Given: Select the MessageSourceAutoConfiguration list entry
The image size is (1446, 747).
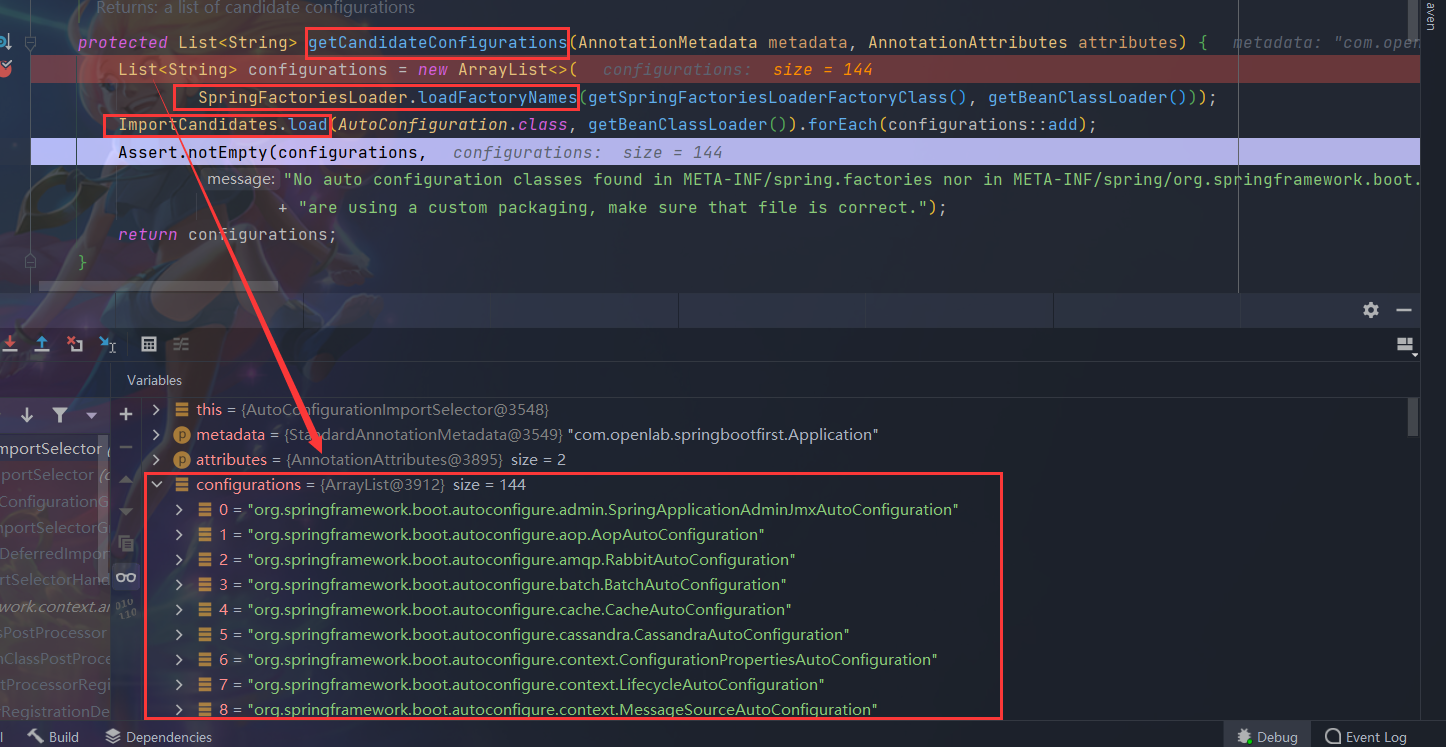Looking at the screenshot, I should (537, 710).
